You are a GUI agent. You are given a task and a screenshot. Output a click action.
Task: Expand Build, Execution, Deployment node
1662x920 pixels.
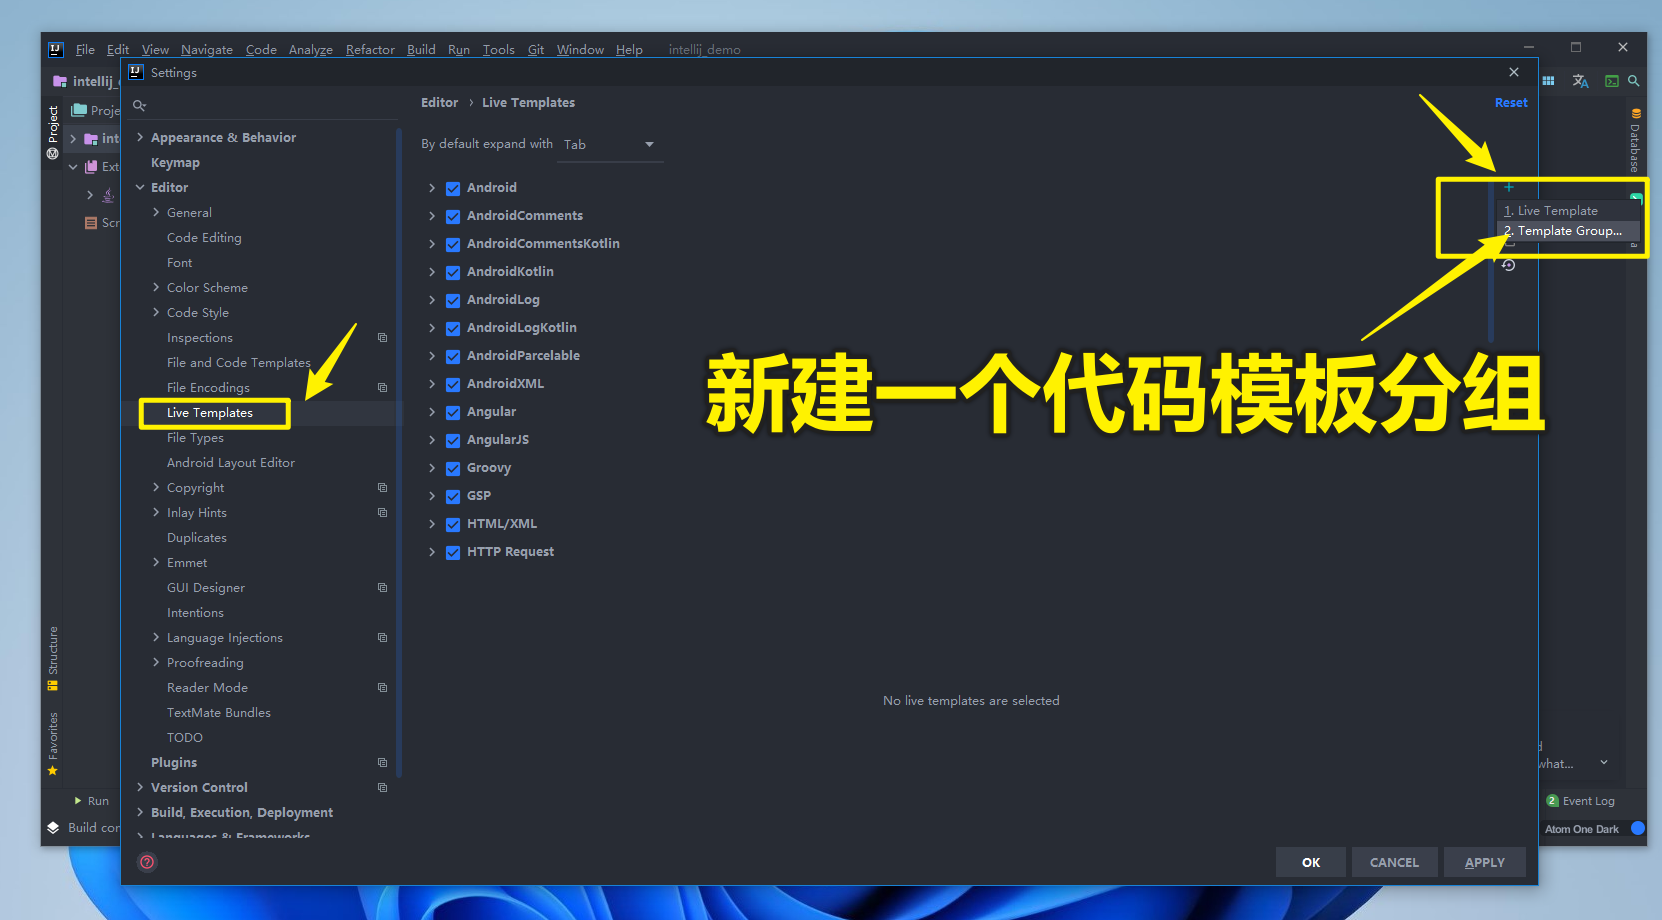click(x=140, y=812)
